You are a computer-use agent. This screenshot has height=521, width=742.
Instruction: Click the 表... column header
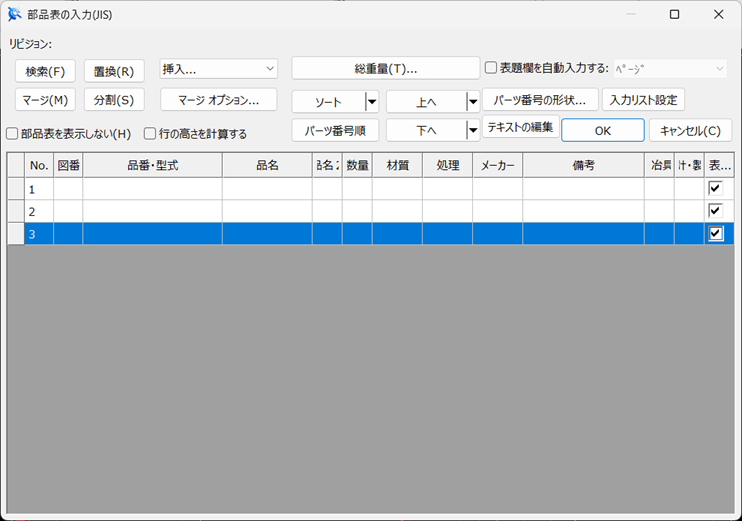click(719, 165)
